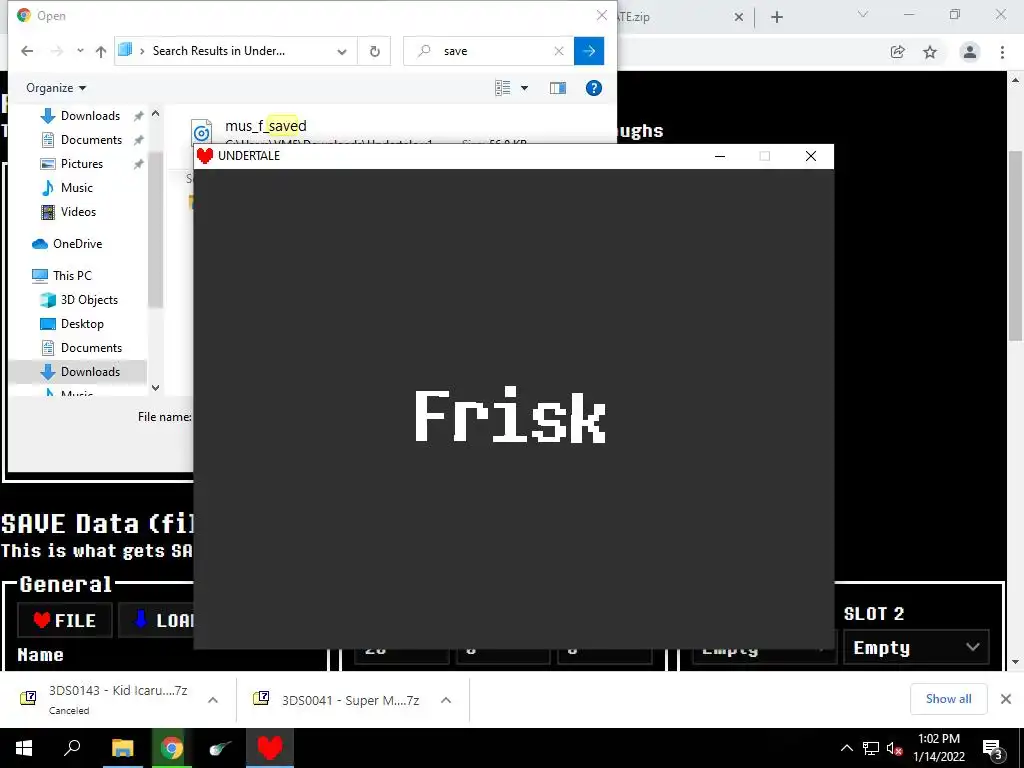The width and height of the screenshot is (1024, 768).
Task: Open the Organize menu
Action: click(56, 88)
